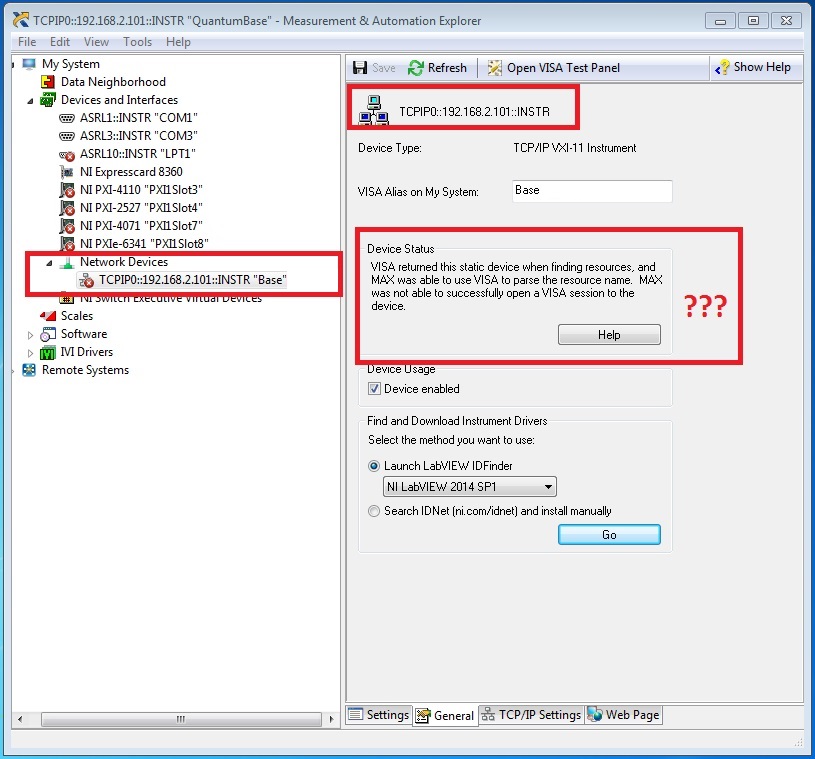Click the NI PXI-4071 device icon
The height and width of the screenshot is (759, 815).
(x=67, y=226)
